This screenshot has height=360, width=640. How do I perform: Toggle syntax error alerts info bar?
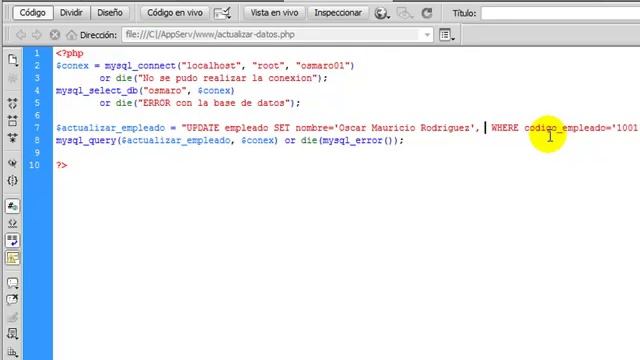pyautogui.click(x=13, y=258)
